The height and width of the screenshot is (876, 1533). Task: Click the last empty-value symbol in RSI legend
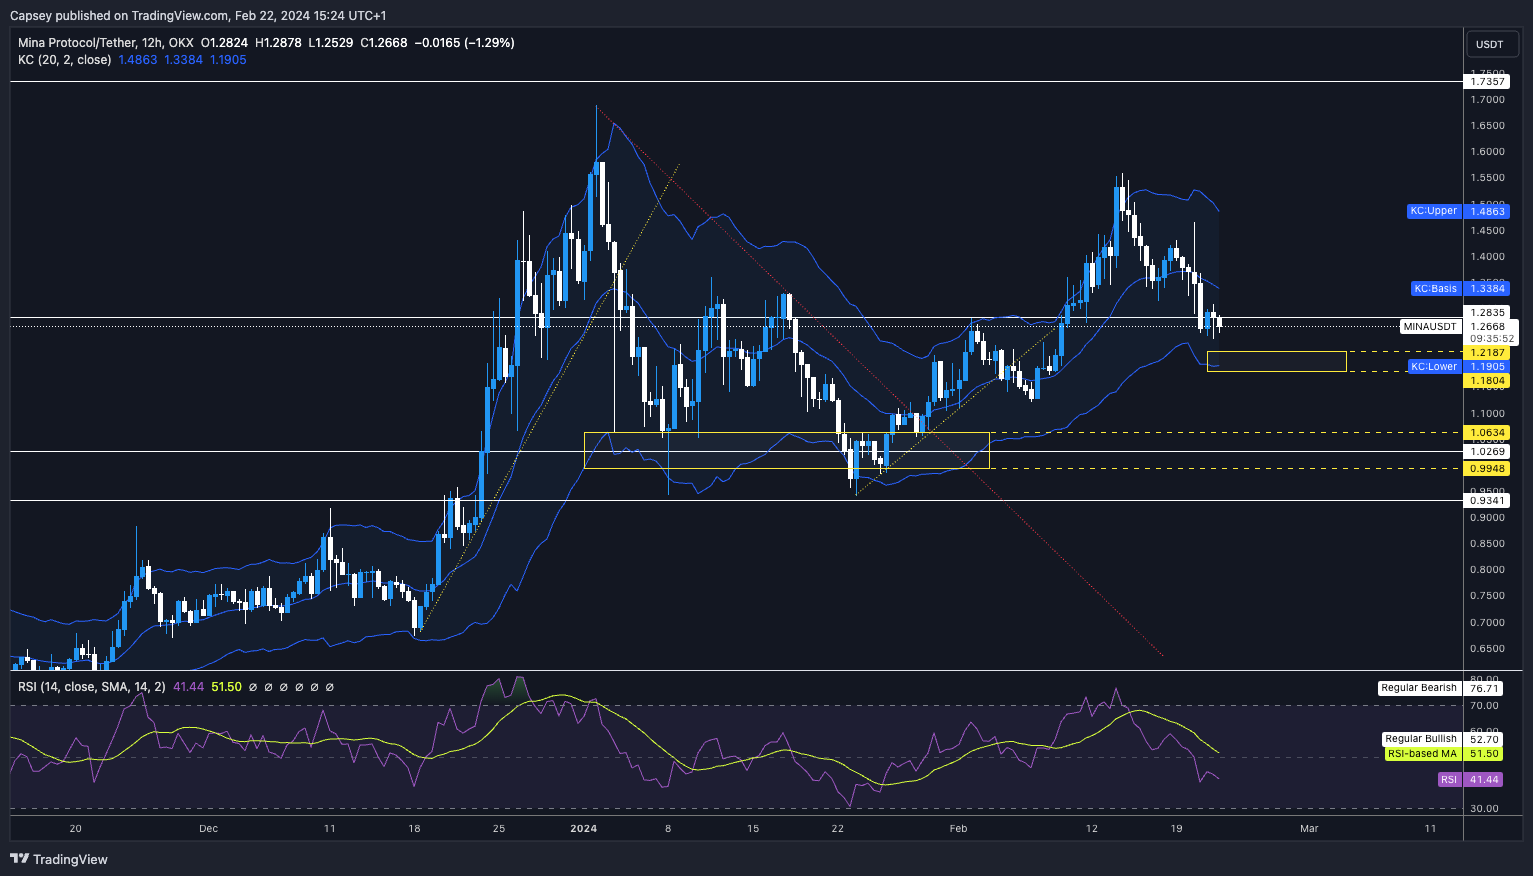(x=330, y=687)
